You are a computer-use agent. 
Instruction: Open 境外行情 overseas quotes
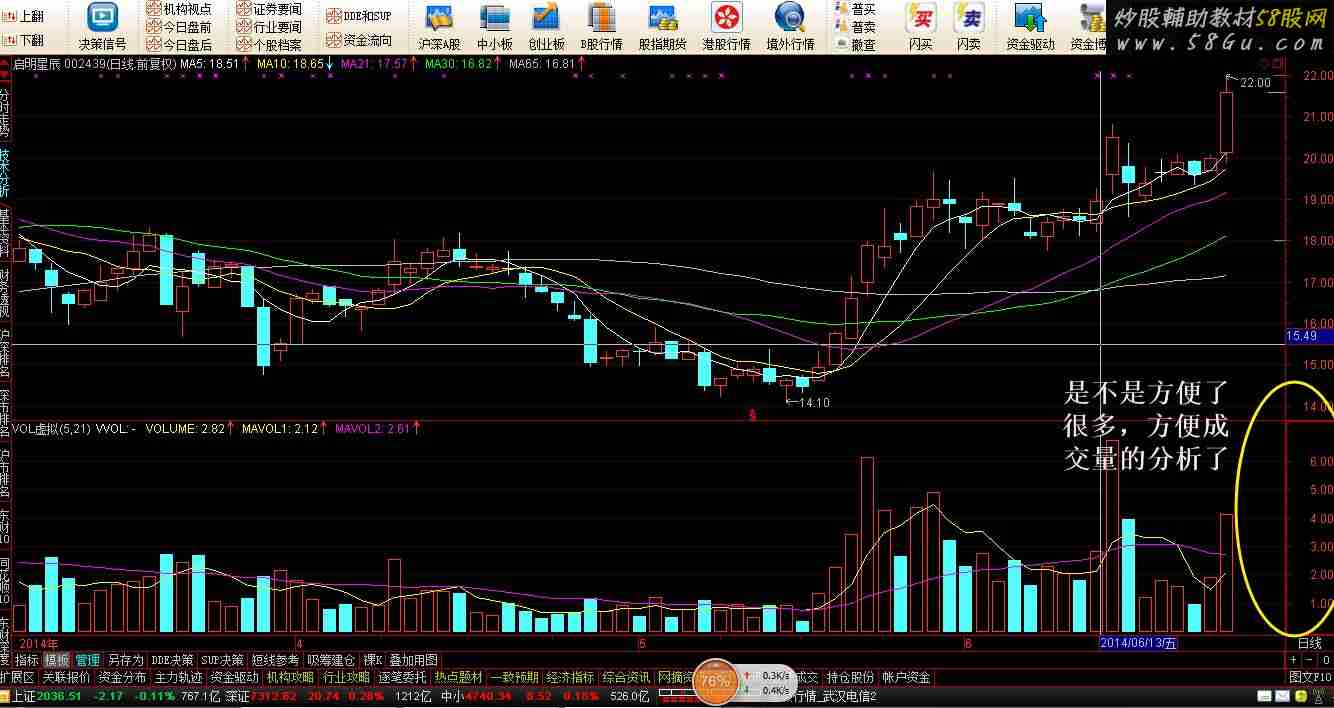point(790,26)
